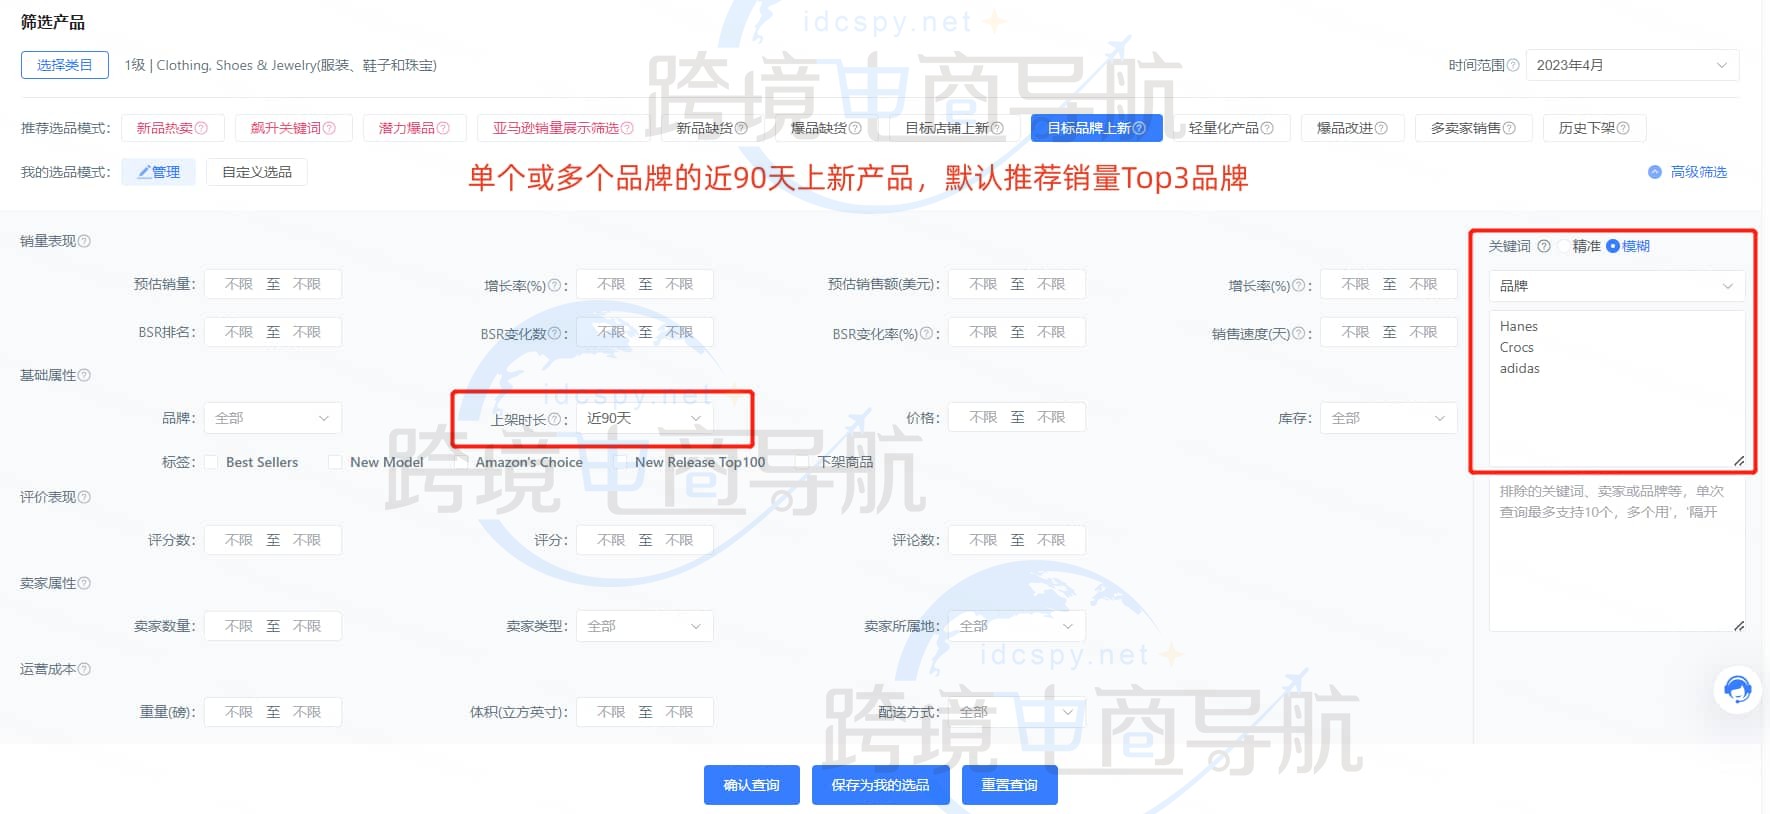Viewport: 1770px width, 814px height.
Task: Click the 预估销量 minimum input field
Action: 239,284
